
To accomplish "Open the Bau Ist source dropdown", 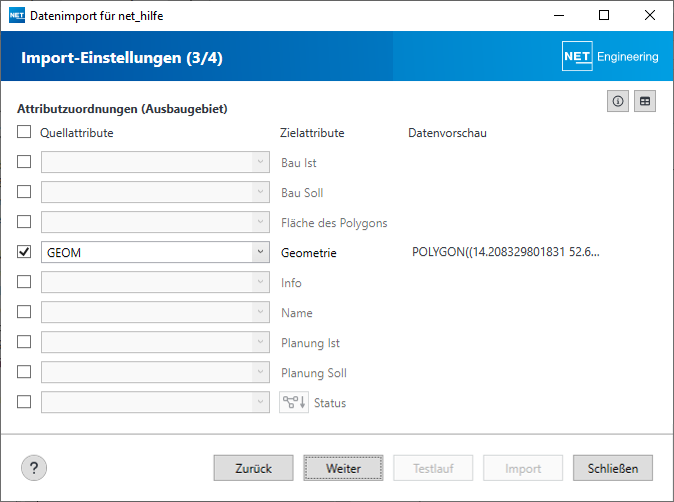I will point(156,162).
